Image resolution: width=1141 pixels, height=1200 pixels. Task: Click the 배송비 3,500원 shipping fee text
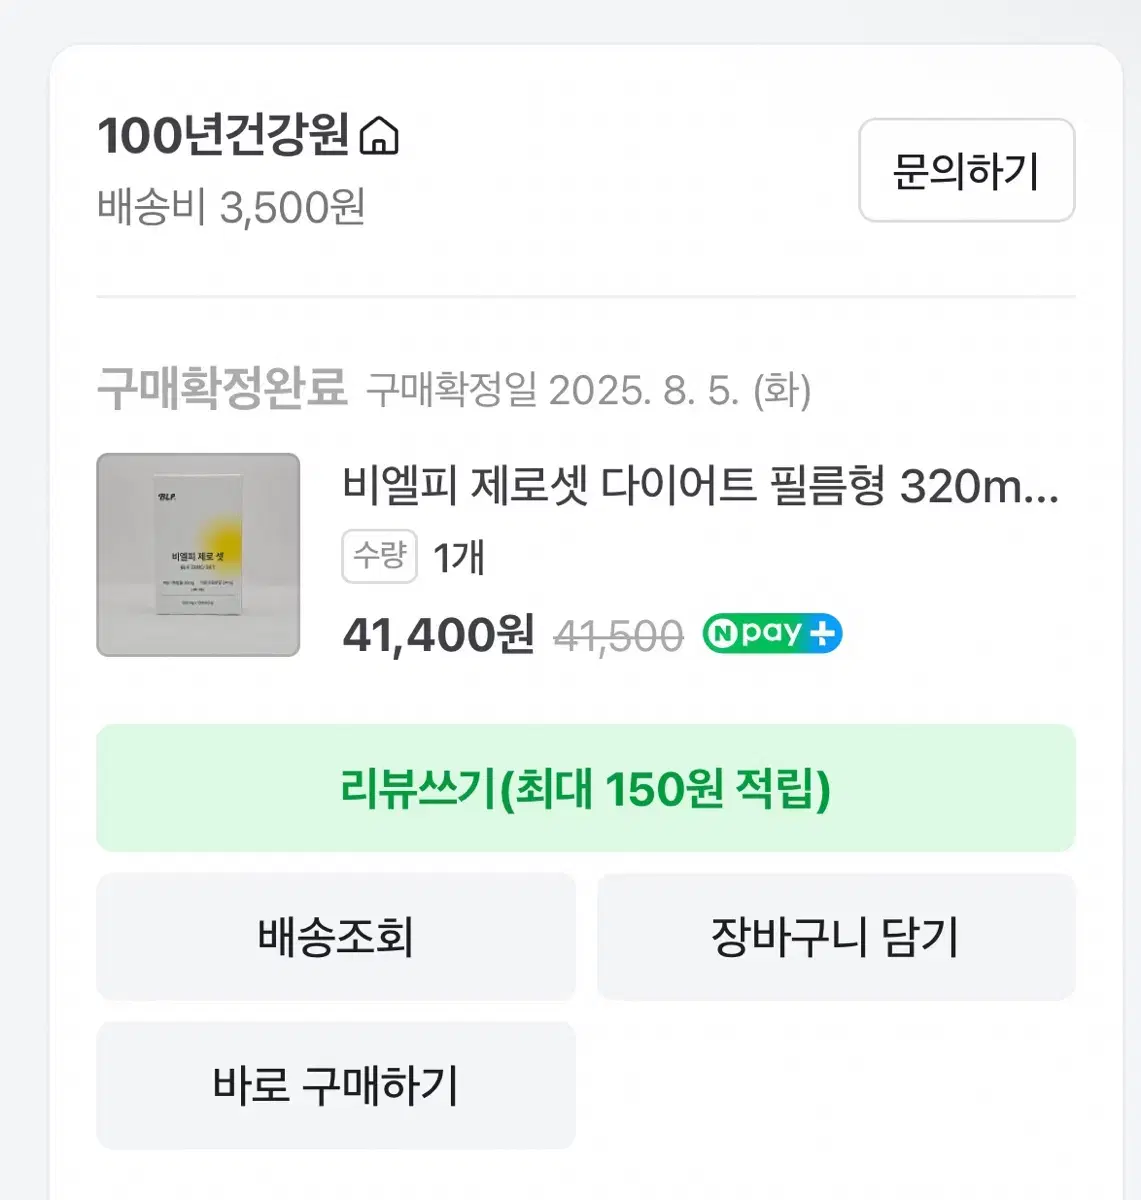[x=231, y=208]
